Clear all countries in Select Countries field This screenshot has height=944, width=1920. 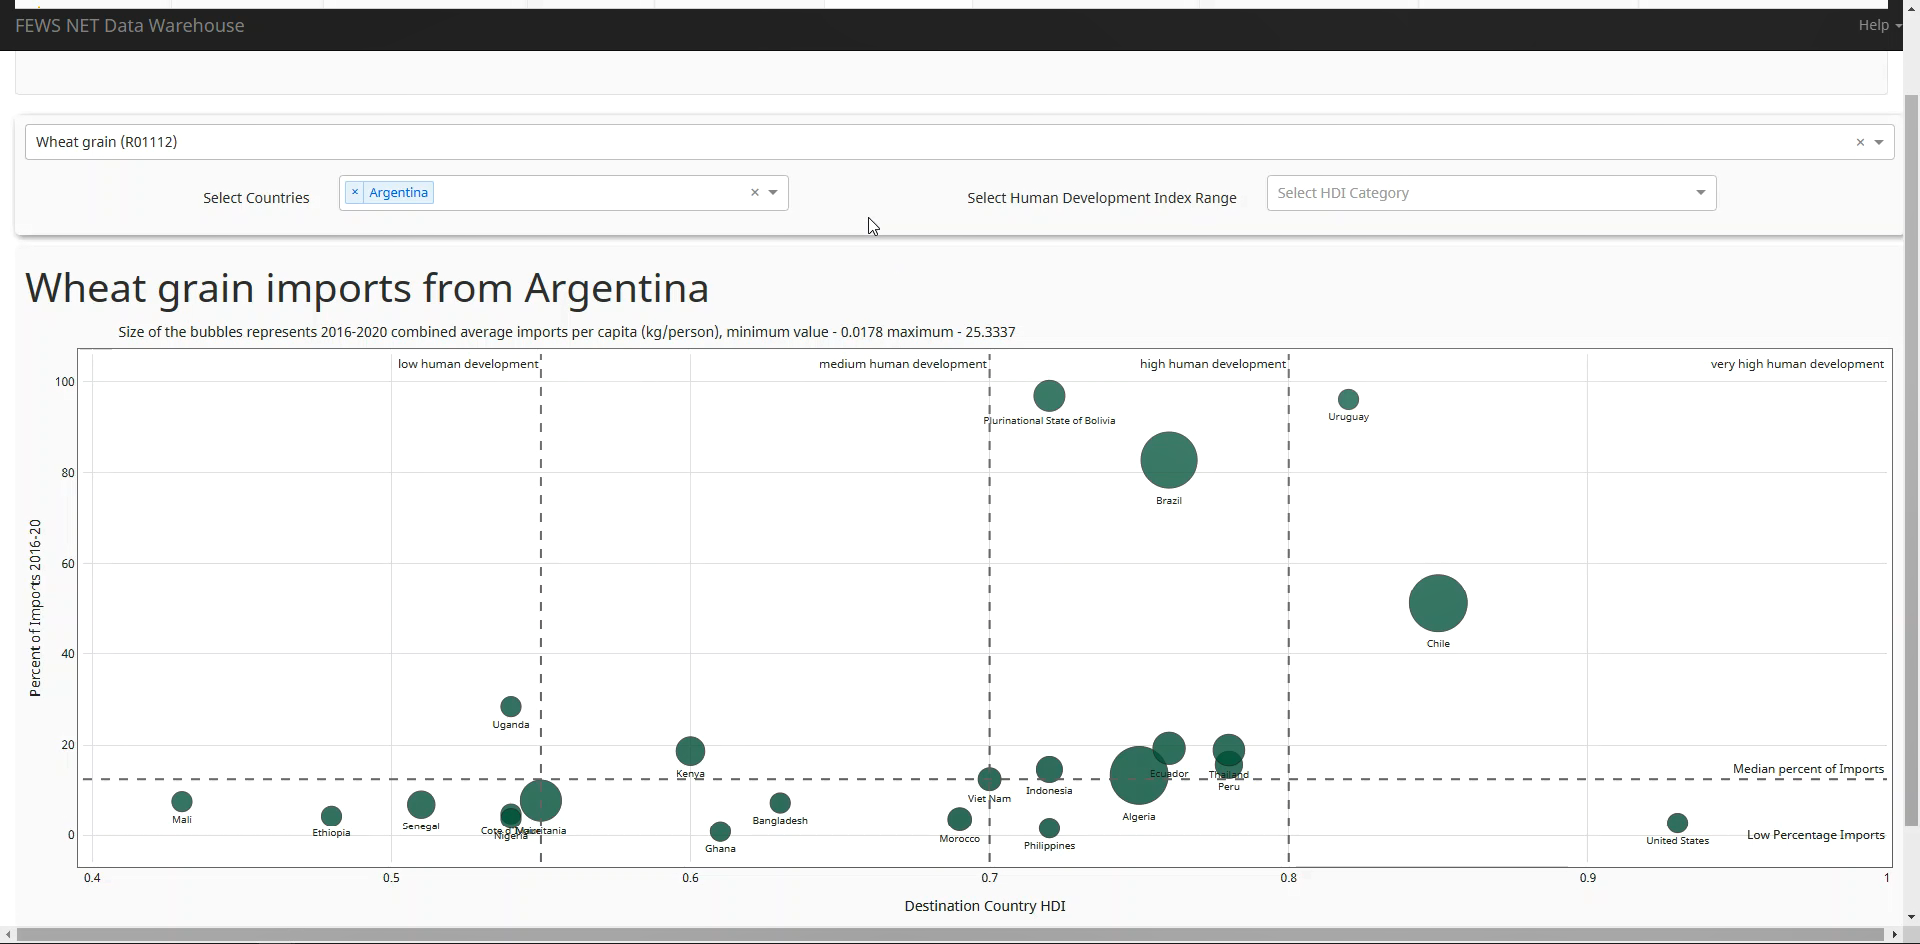(x=755, y=193)
